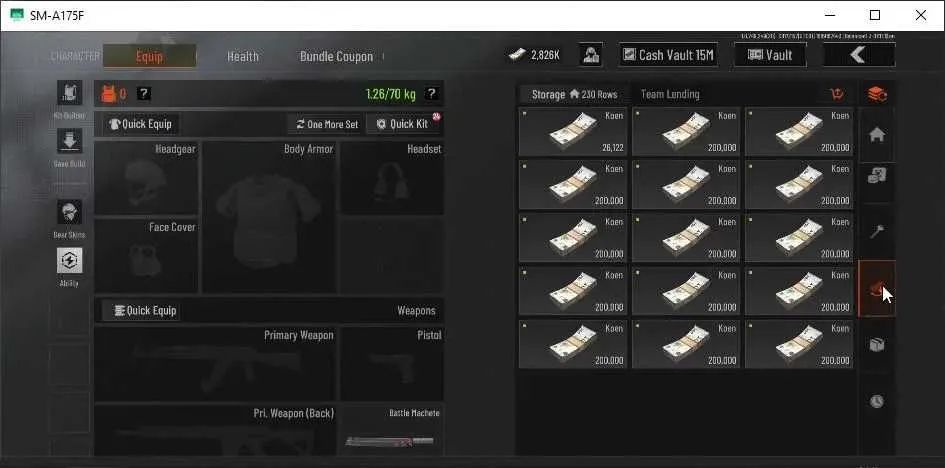Screen dimensions: 945x468
Task: Click the orange cart icon above storage
Action: pyautogui.click(x=837, y=94)
